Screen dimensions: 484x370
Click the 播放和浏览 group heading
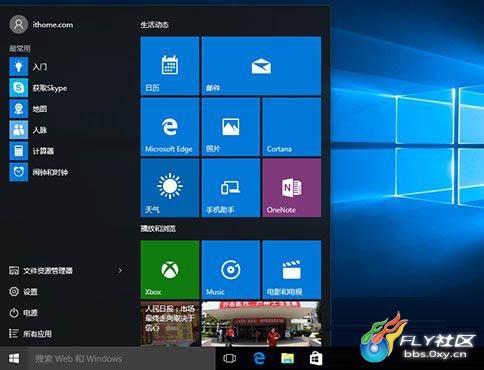click(158, 228)
